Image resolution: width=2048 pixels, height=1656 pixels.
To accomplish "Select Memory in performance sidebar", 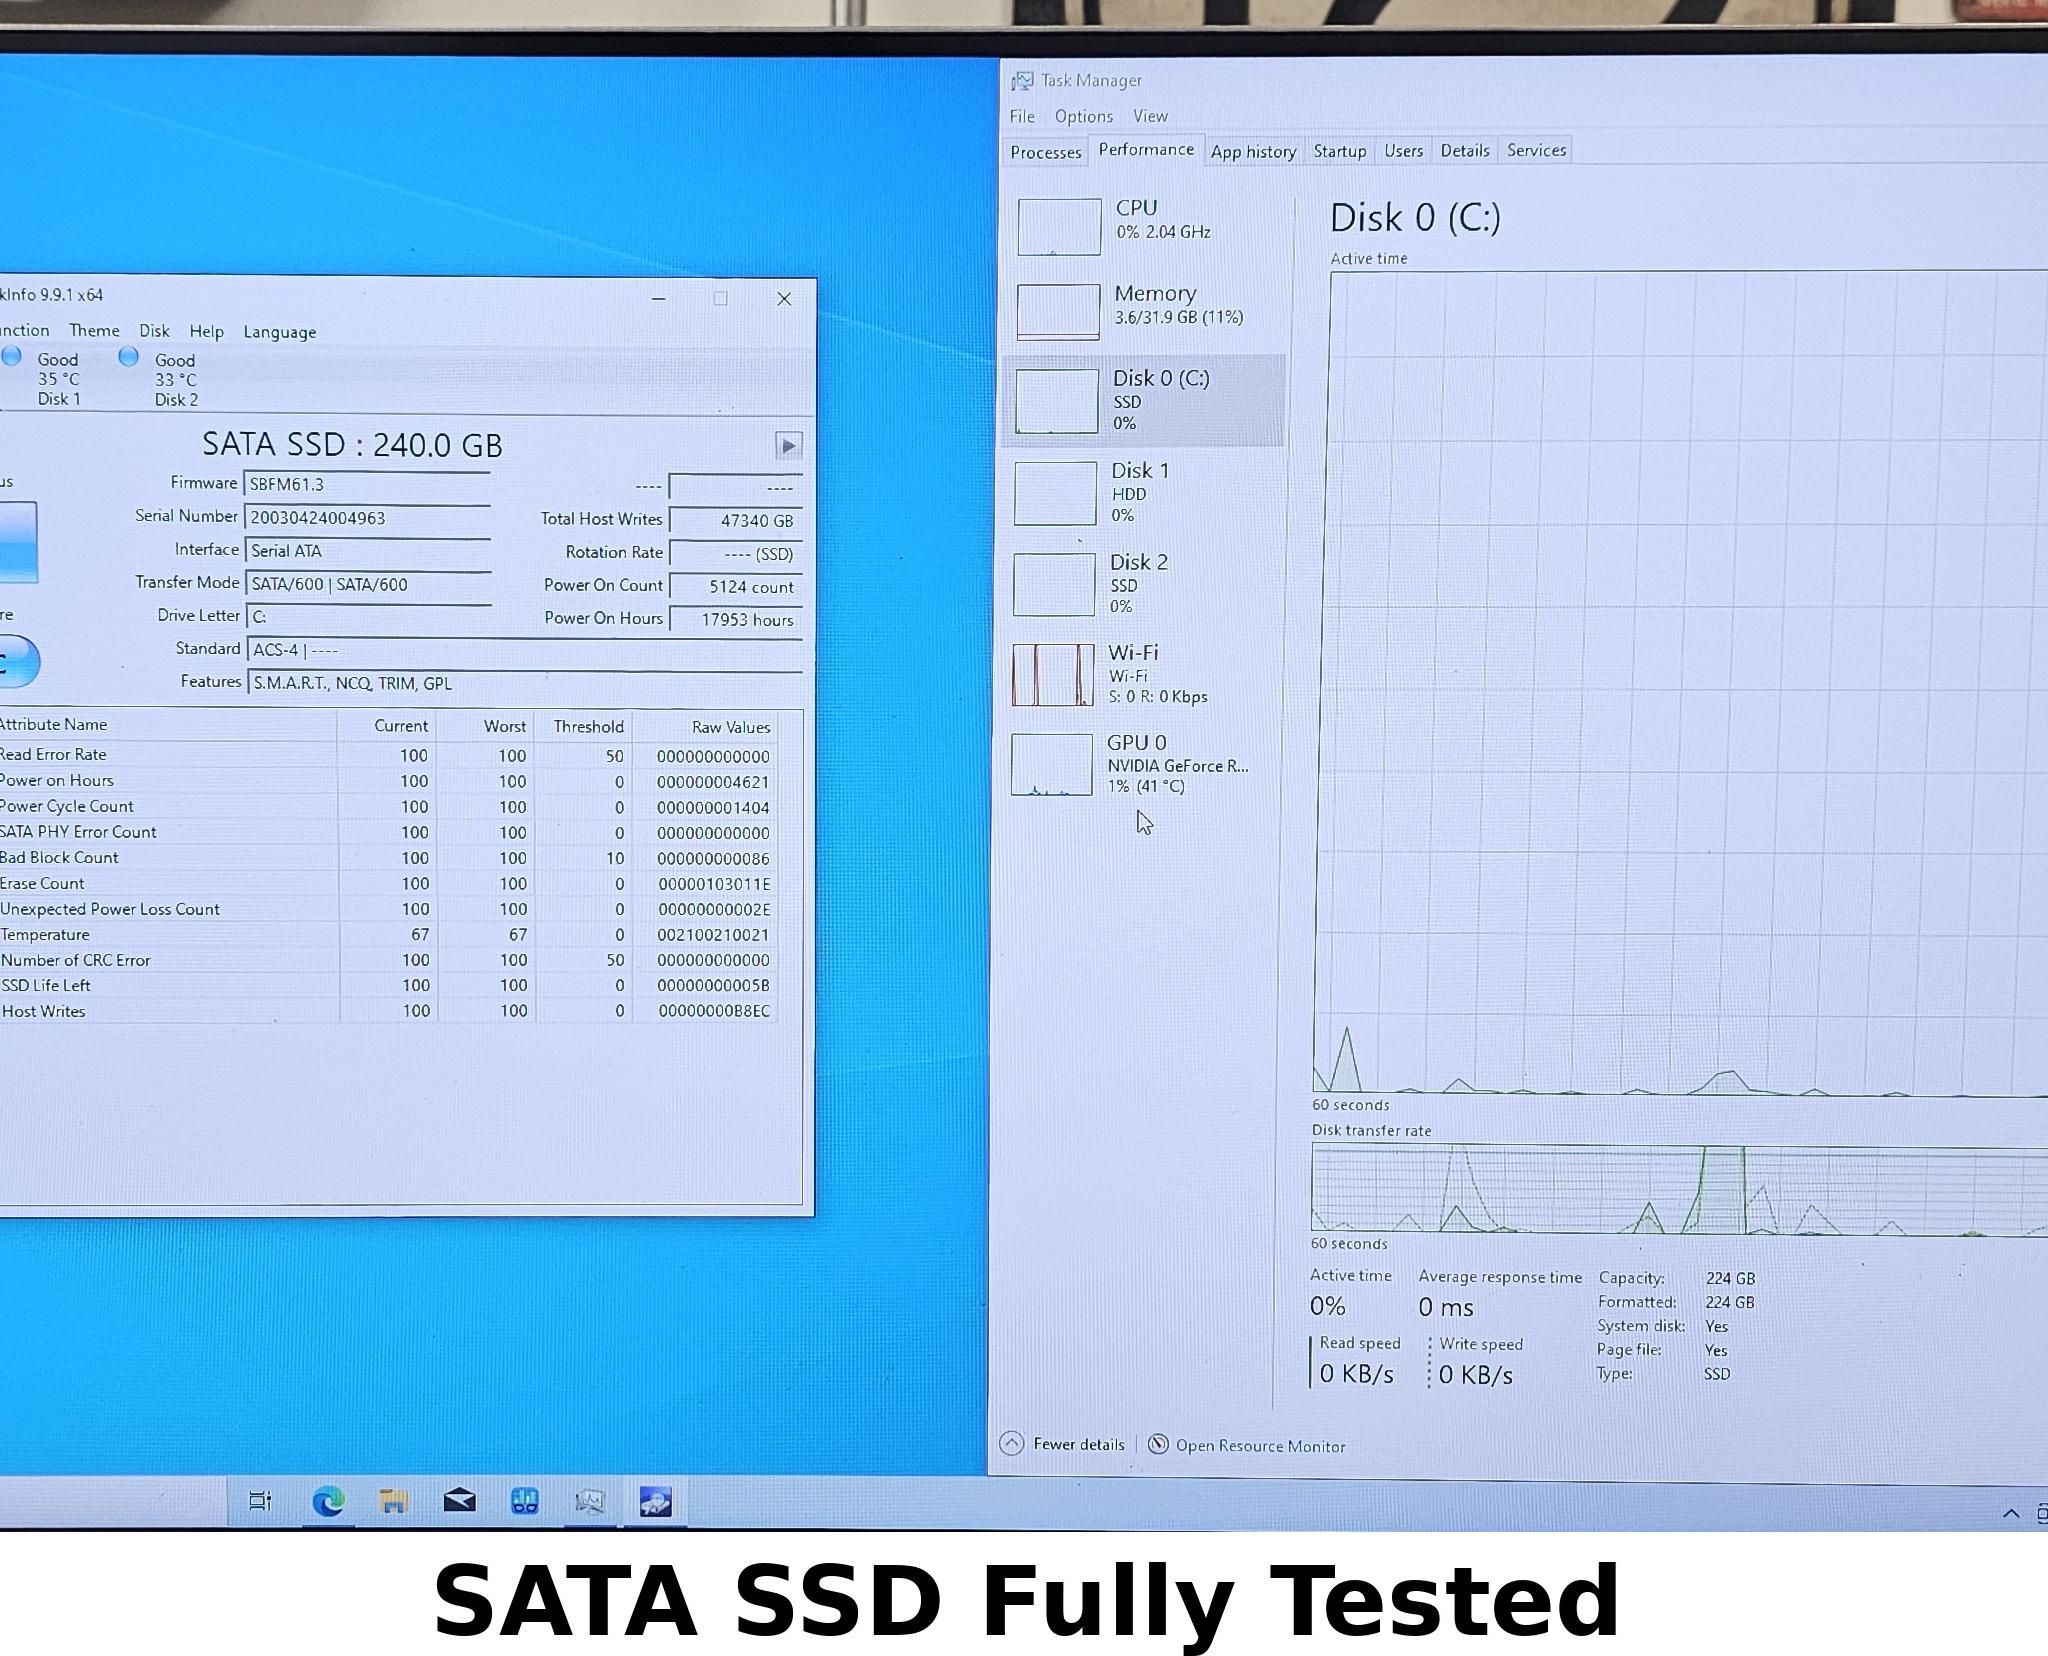I will click(1145, 310).
